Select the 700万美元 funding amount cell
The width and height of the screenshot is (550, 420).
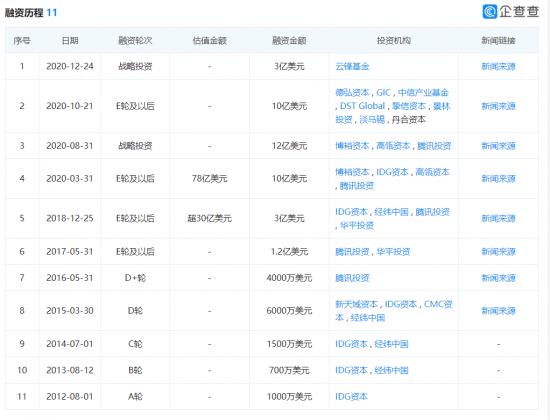[289, 370]
